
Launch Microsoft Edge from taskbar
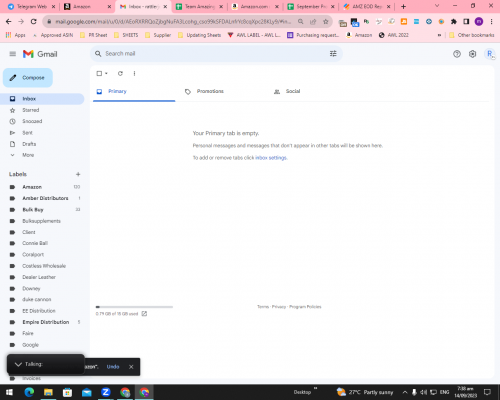(29, 392)
